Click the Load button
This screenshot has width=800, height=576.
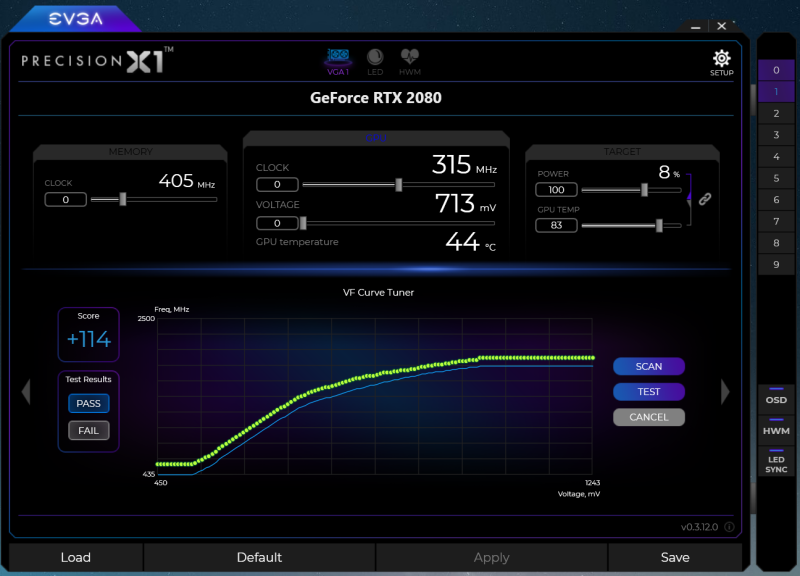76,557
